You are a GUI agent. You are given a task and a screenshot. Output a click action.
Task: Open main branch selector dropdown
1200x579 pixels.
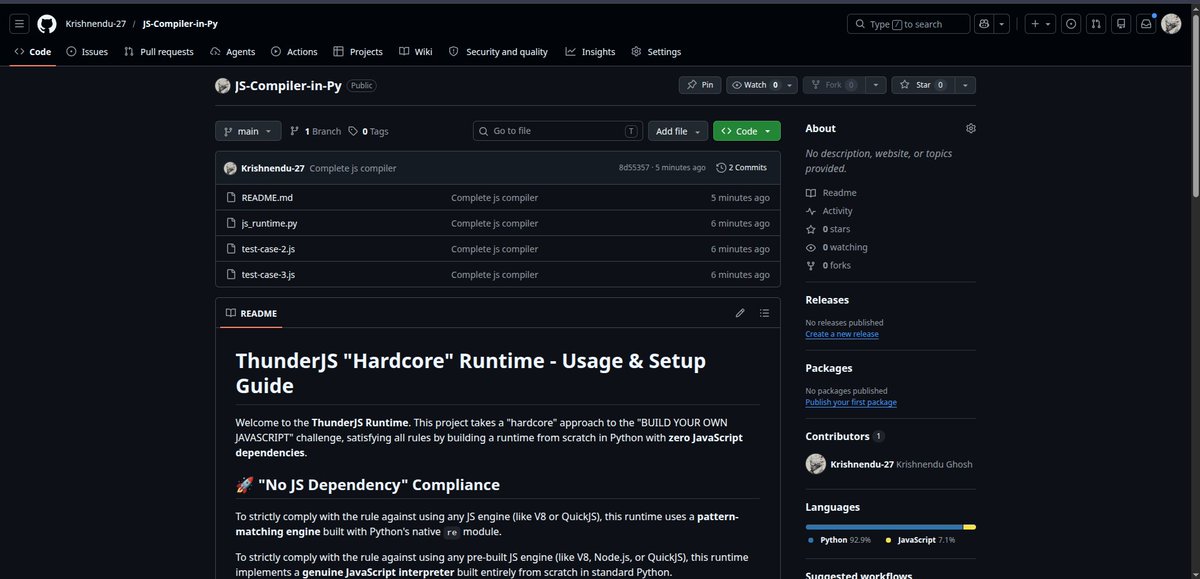pos(248,131)
